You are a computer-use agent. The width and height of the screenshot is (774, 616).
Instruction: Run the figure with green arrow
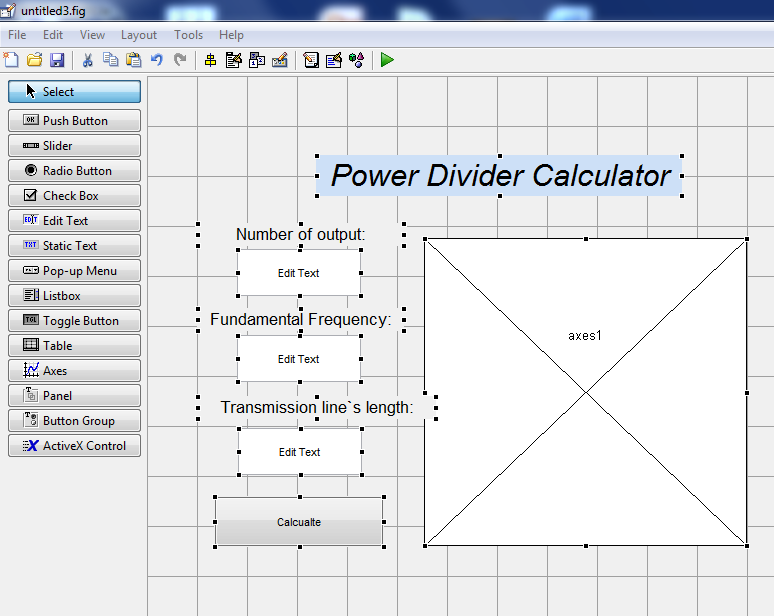[x=387, y=60]
